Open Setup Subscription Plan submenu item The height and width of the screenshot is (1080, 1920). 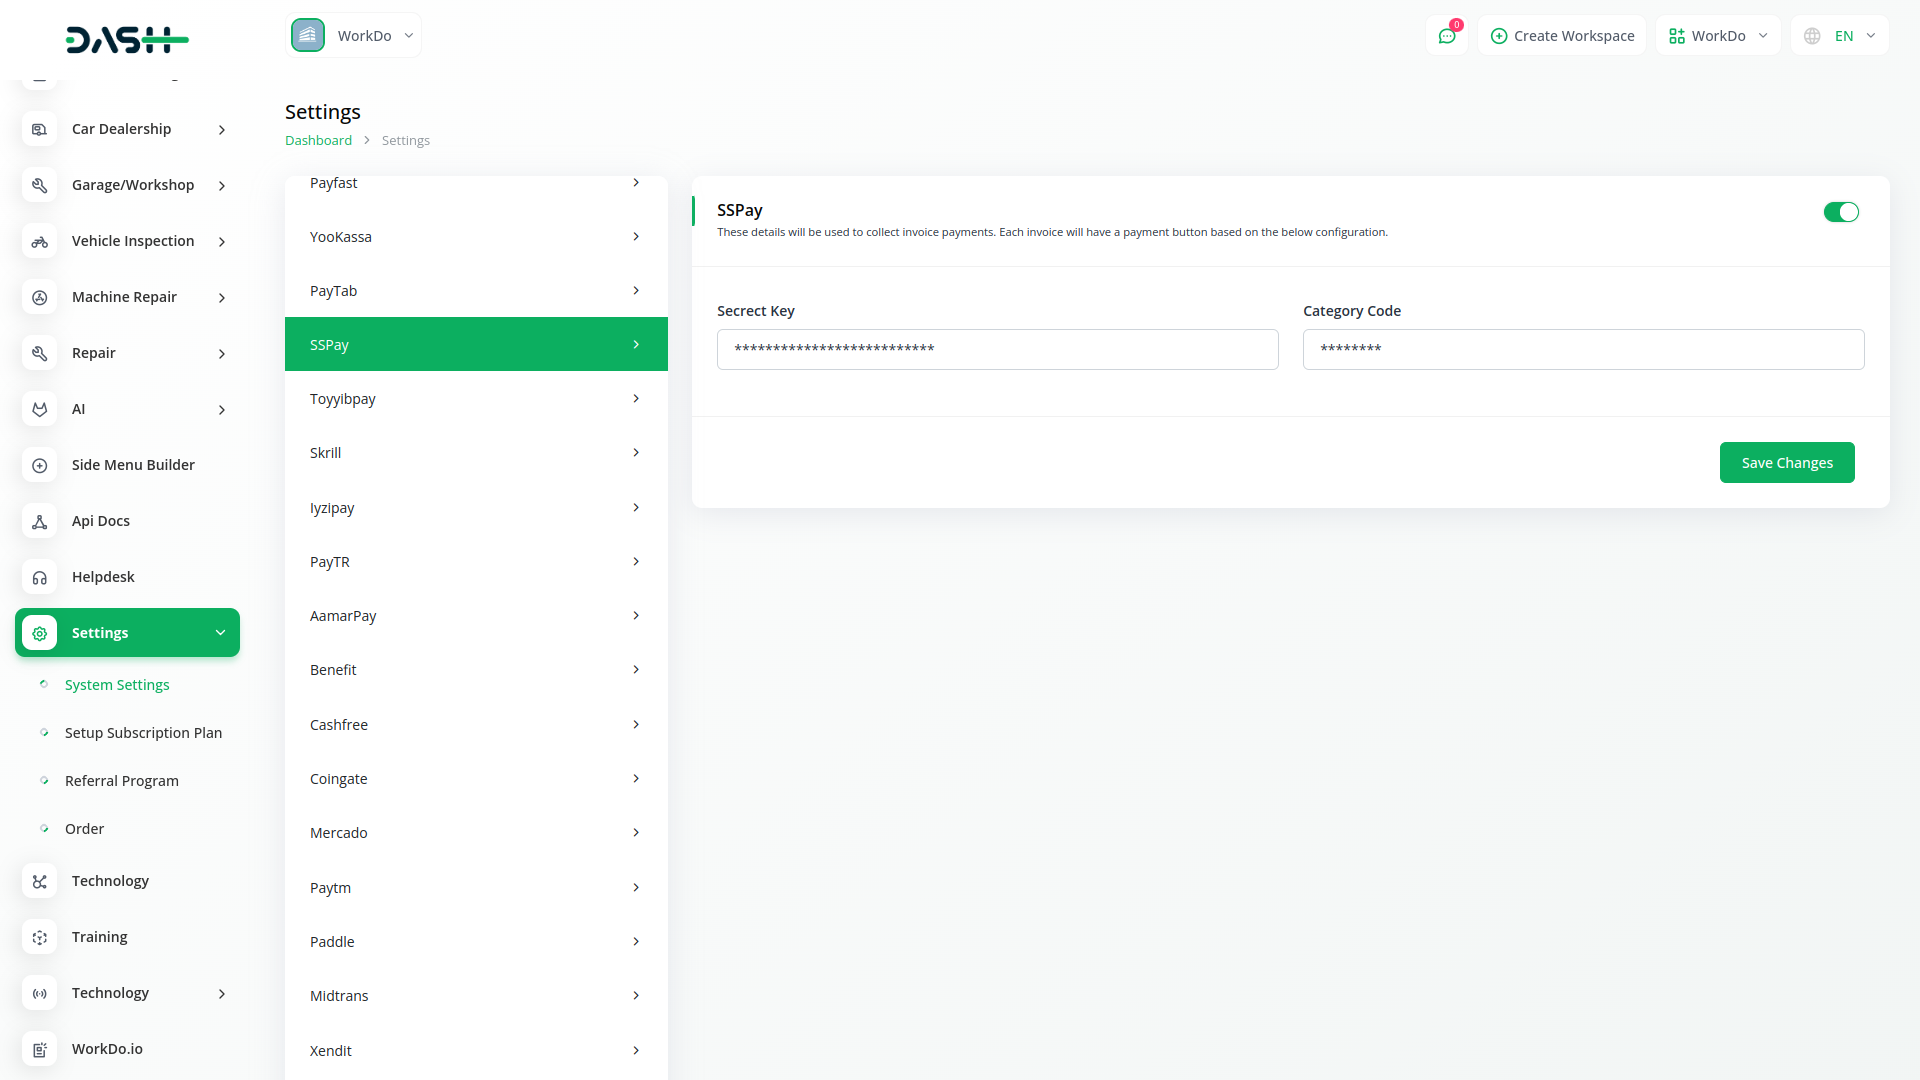[x=143, y=733]
